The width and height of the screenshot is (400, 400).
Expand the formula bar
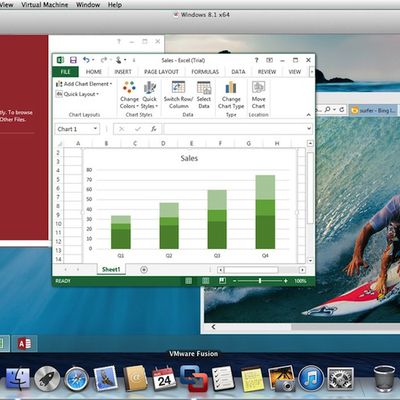coord(309,129)
